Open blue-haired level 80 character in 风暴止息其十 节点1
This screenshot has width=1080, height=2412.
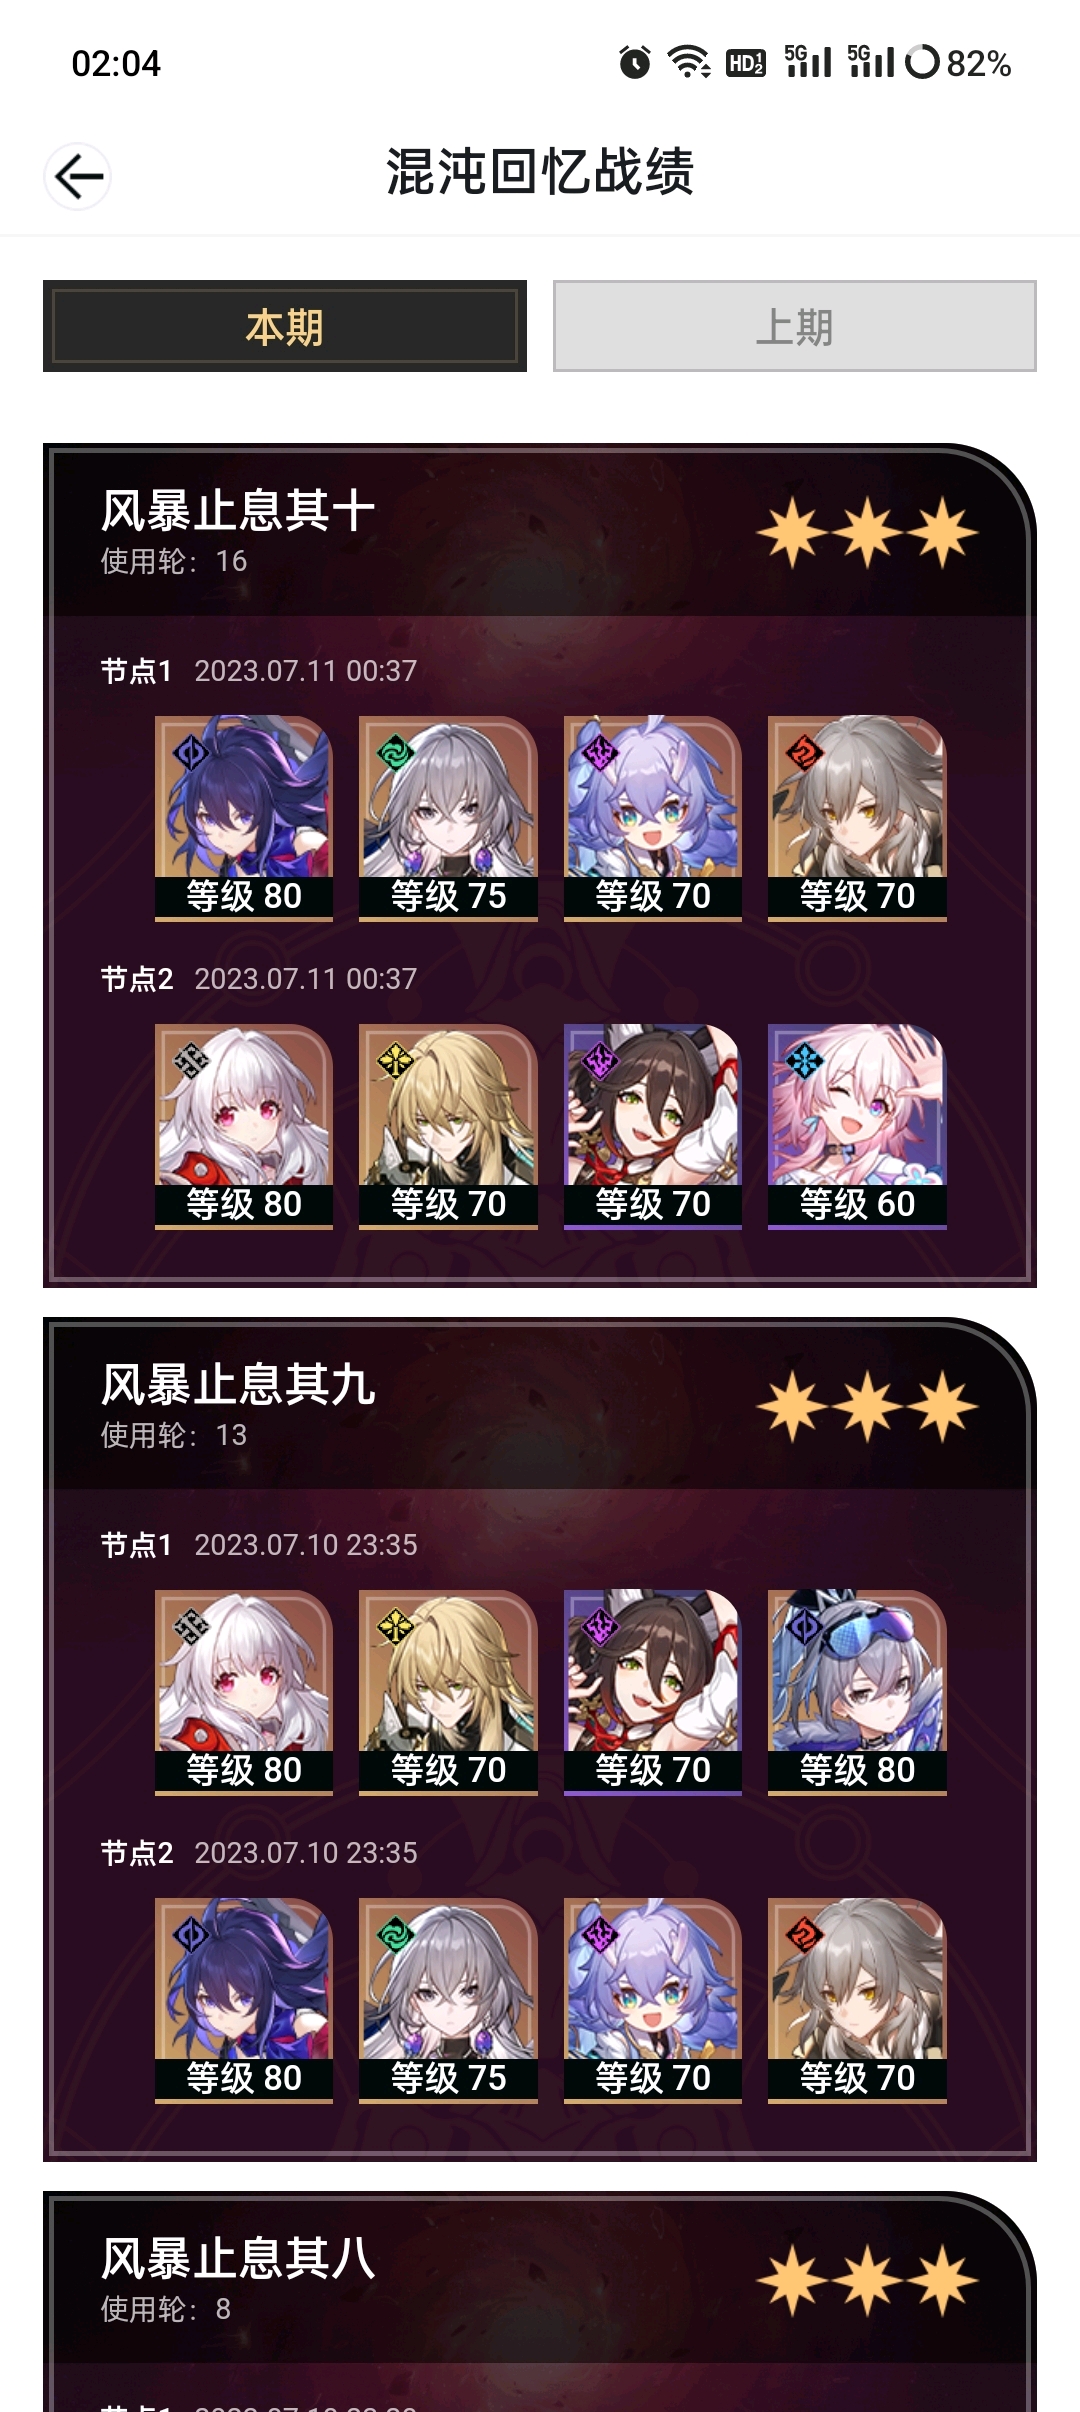pos(244,818)
